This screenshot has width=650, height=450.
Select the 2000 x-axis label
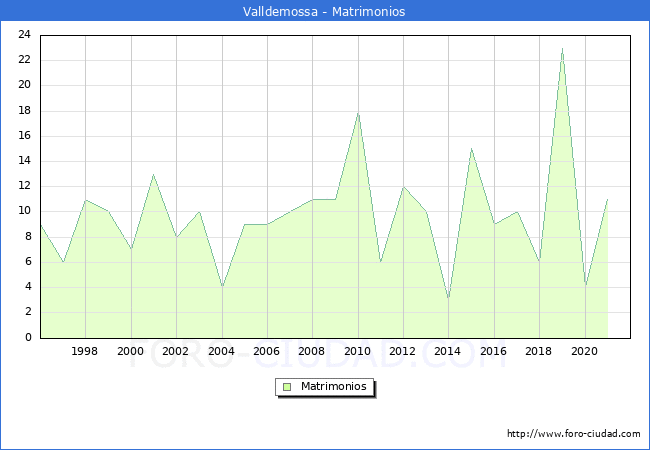tap(131, 351)
